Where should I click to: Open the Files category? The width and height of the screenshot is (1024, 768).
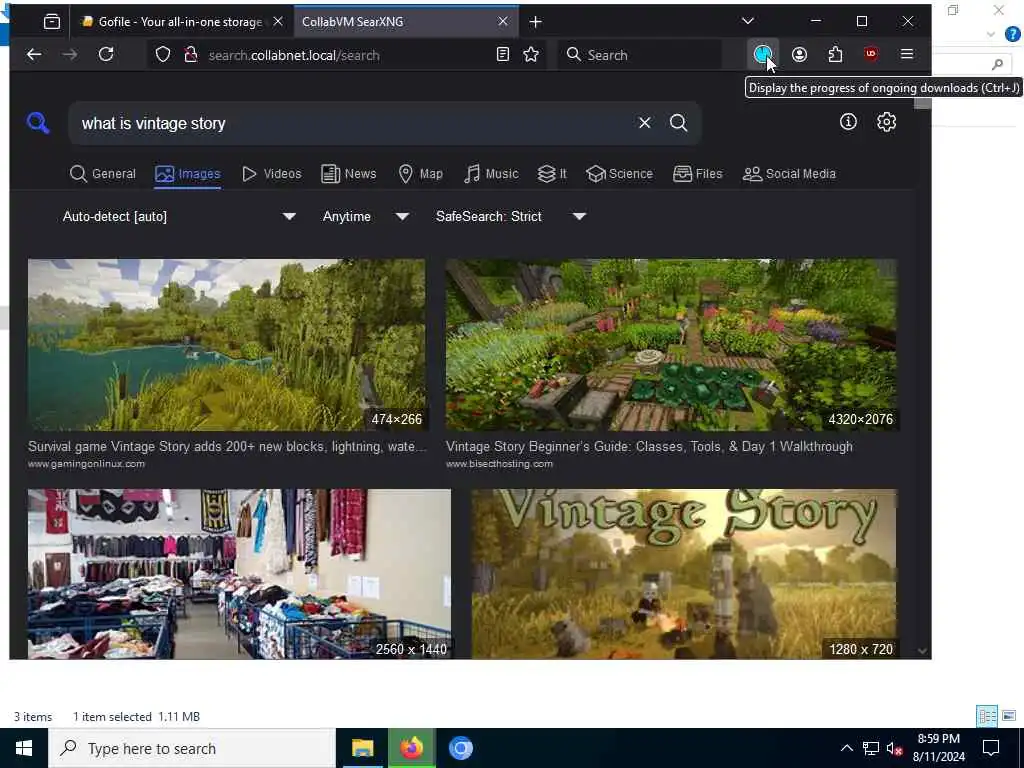pyautogui.click(x=697, y=174)
